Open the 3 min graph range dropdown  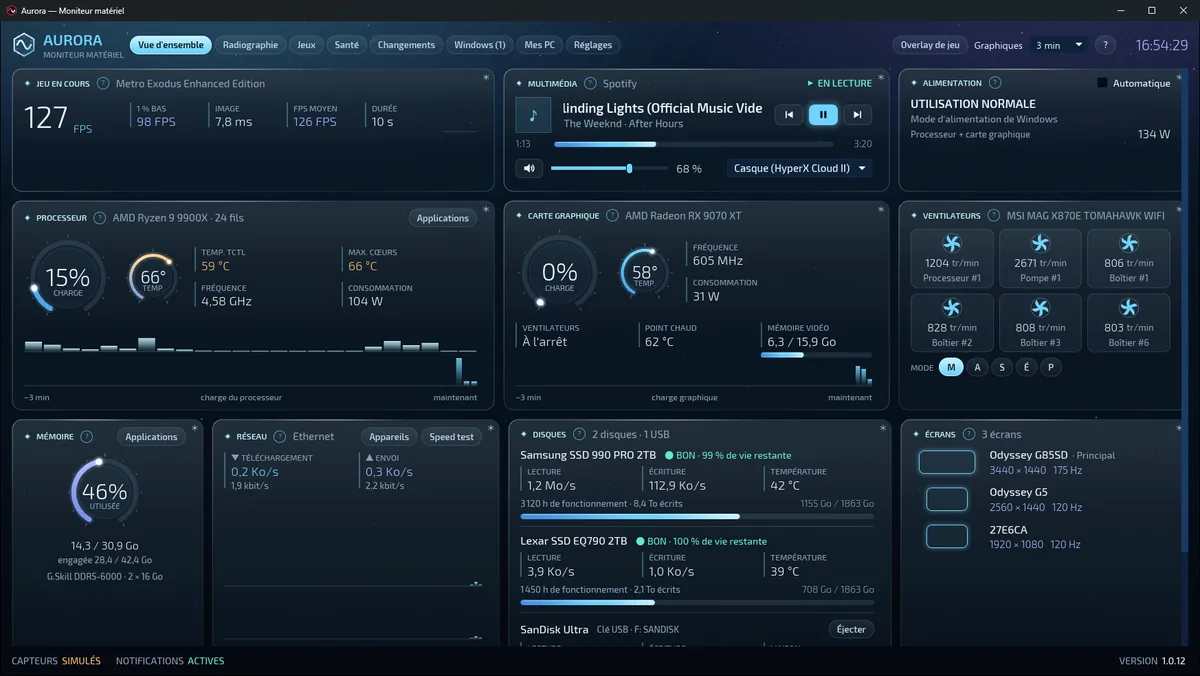1059,45
